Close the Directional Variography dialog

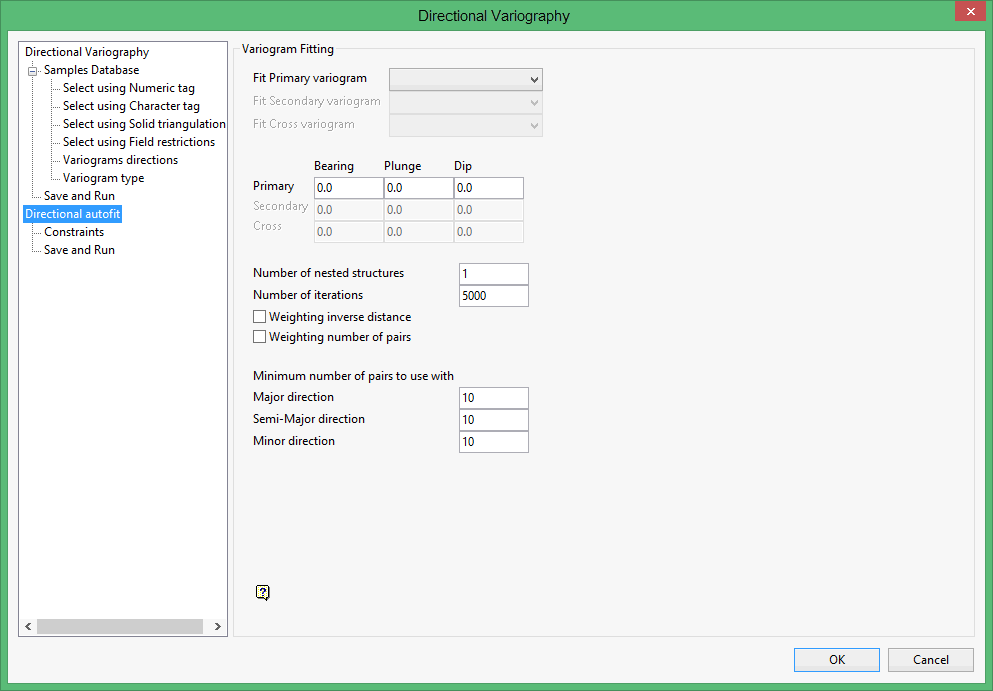click(969, 11)
